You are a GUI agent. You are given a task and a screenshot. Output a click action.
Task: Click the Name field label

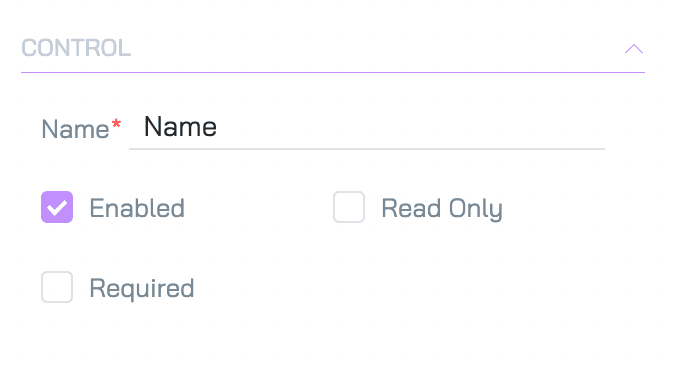click(x=75, y=129)
